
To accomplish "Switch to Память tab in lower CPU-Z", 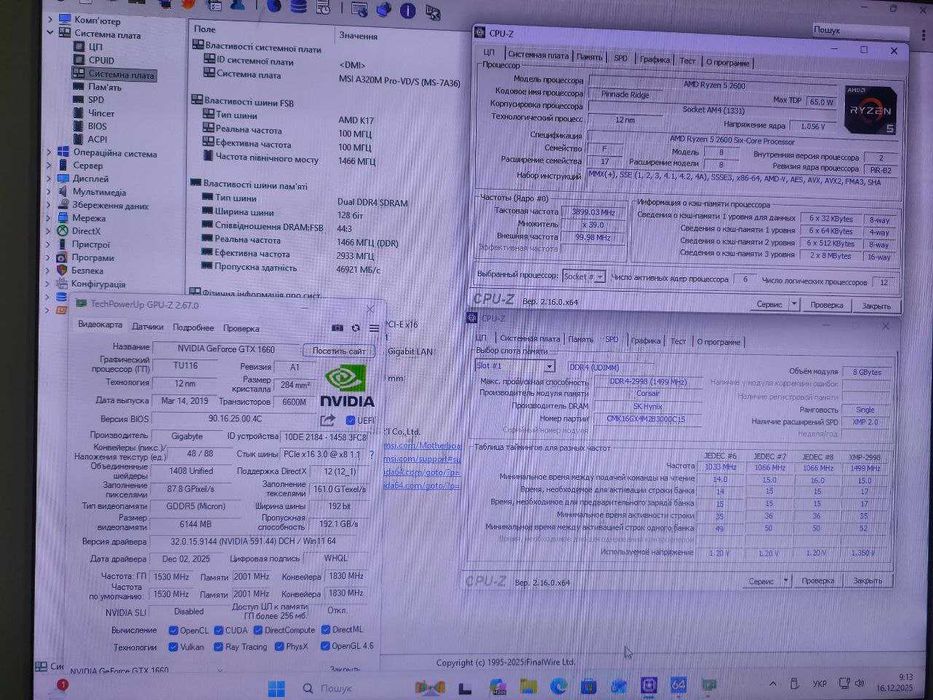I will (x=580, y=339).
